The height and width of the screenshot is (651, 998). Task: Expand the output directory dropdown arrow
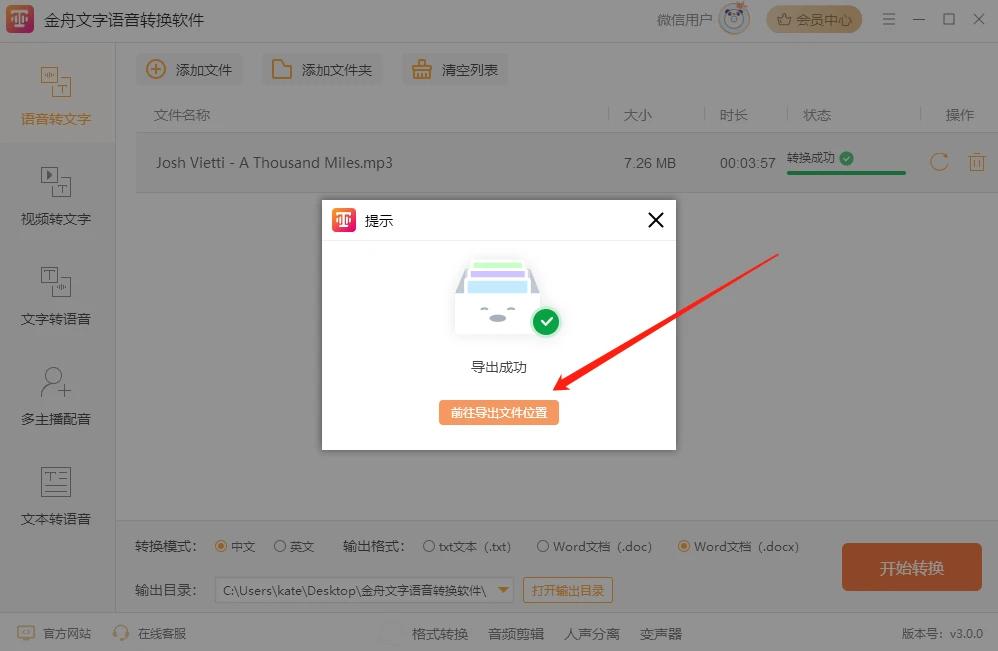click(x=503, y=590)
